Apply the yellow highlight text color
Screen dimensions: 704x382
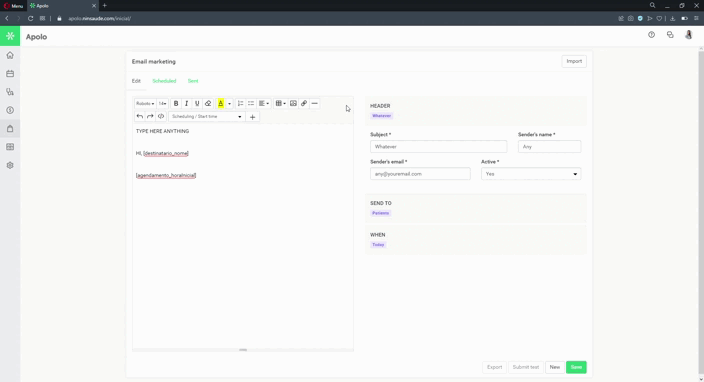(x=220, y=104)
